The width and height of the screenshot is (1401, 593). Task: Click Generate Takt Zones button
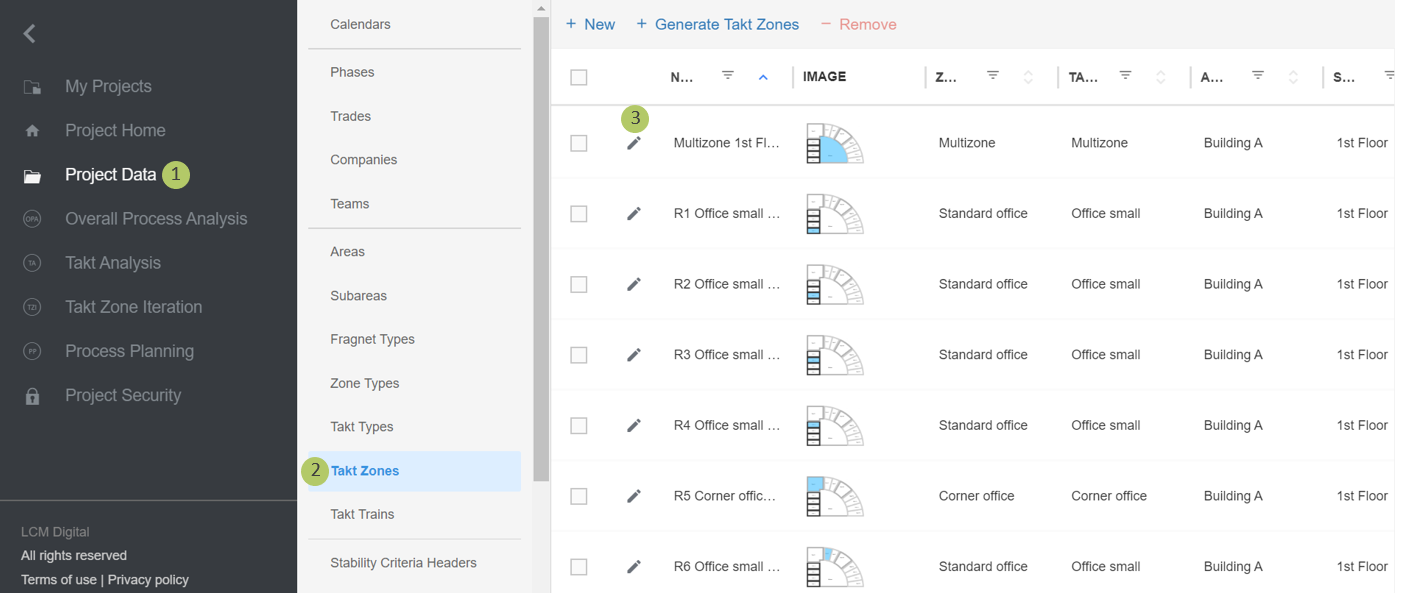[x=717, y=24]
